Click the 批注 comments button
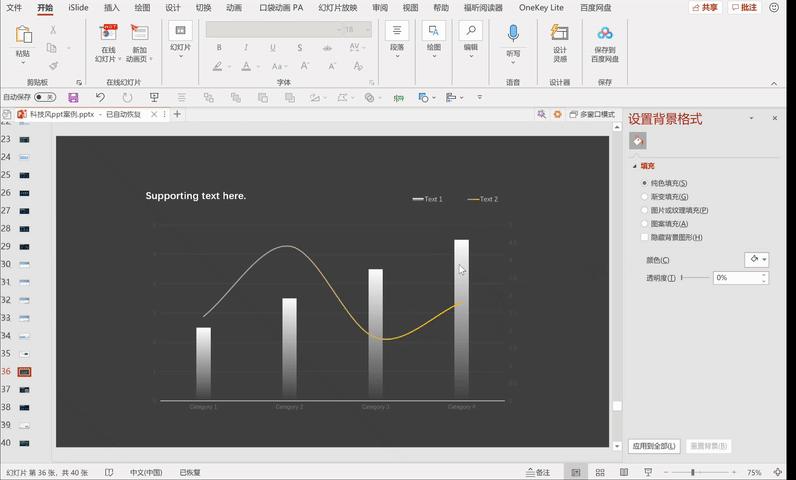 pos(744,8)
